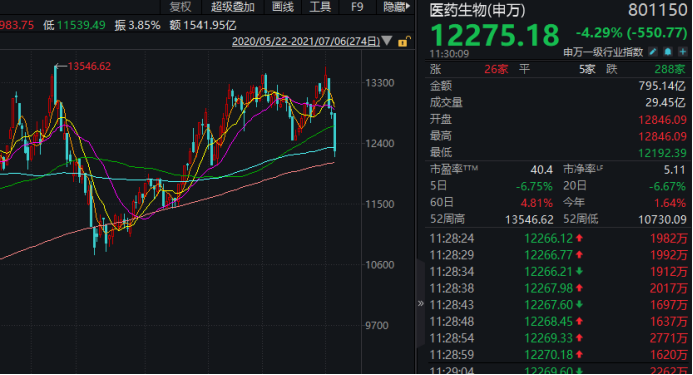Image resolution: width=693 pixels, height=375 pixels.
Task: Click the F9 button
Action: (x=357, y=7)
